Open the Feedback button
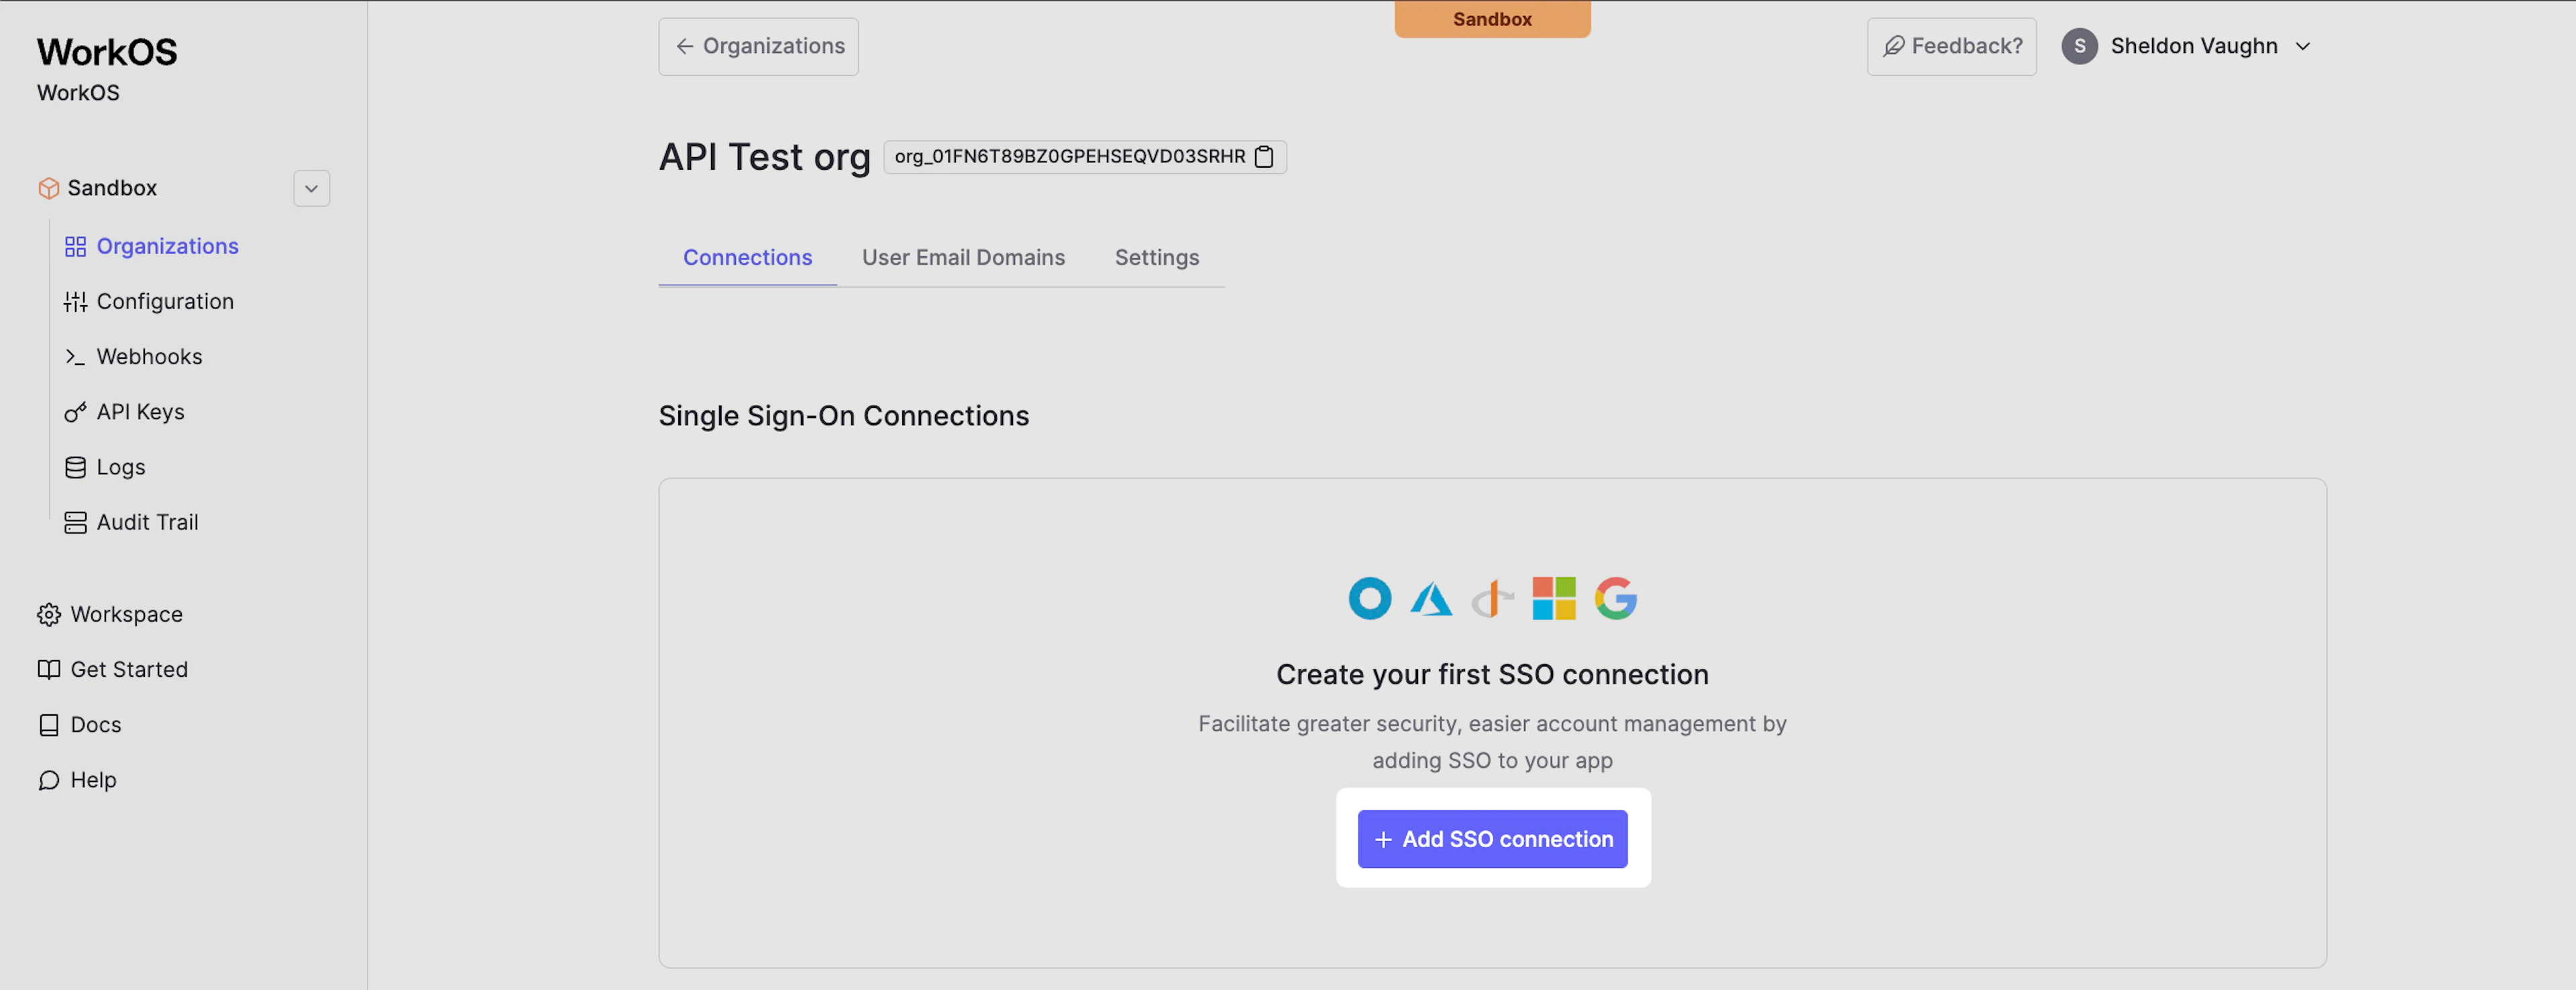 coord(1951,46)
